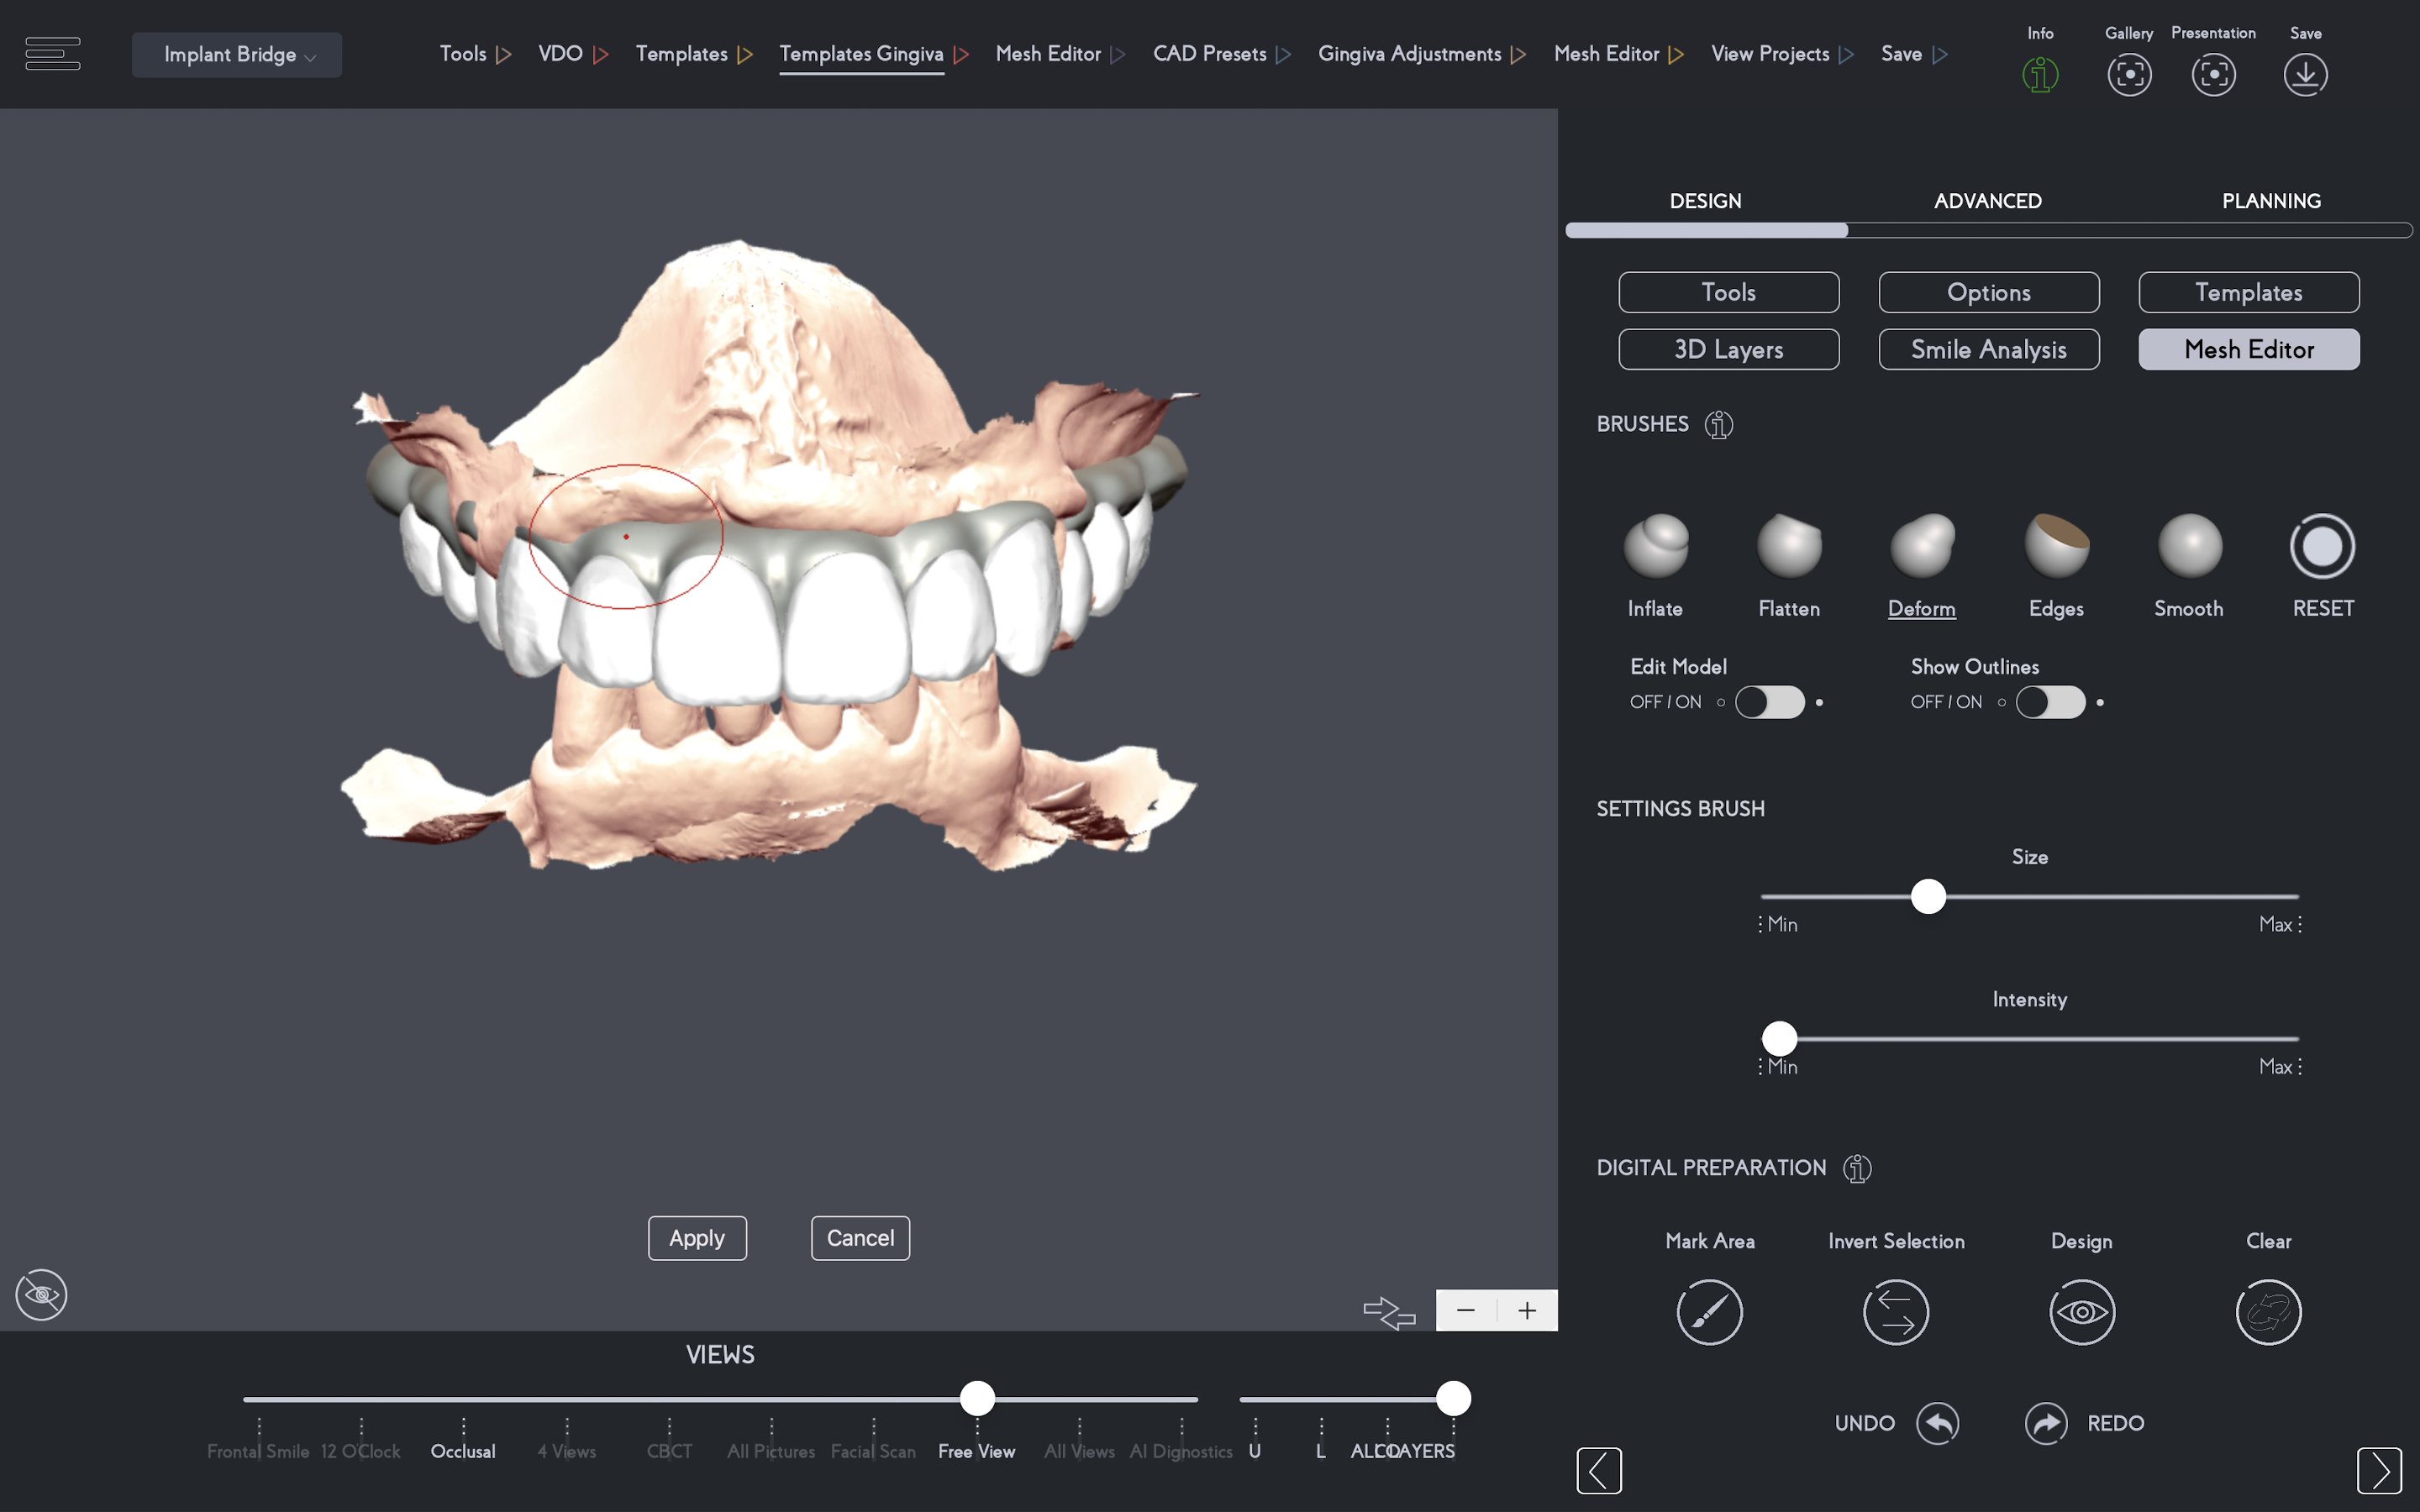Open the Implant Bridge dropdown

(237, 55)
